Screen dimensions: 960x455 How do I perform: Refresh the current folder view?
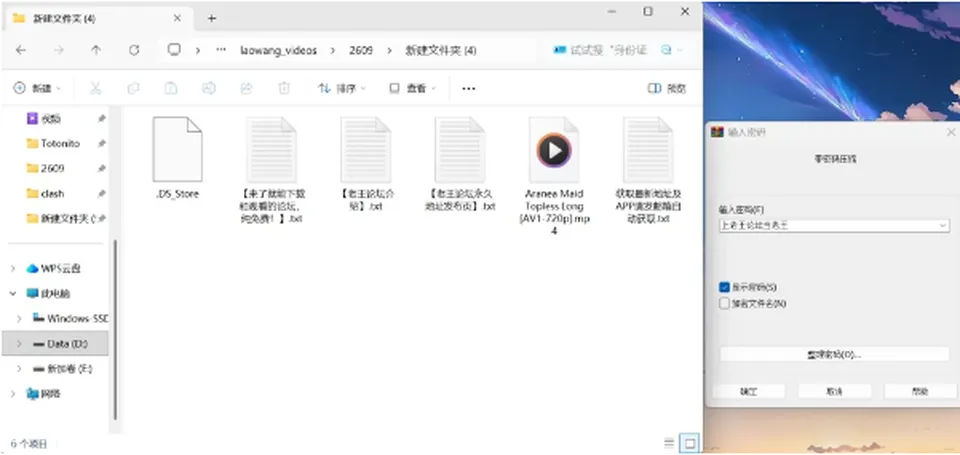[134, 50]
